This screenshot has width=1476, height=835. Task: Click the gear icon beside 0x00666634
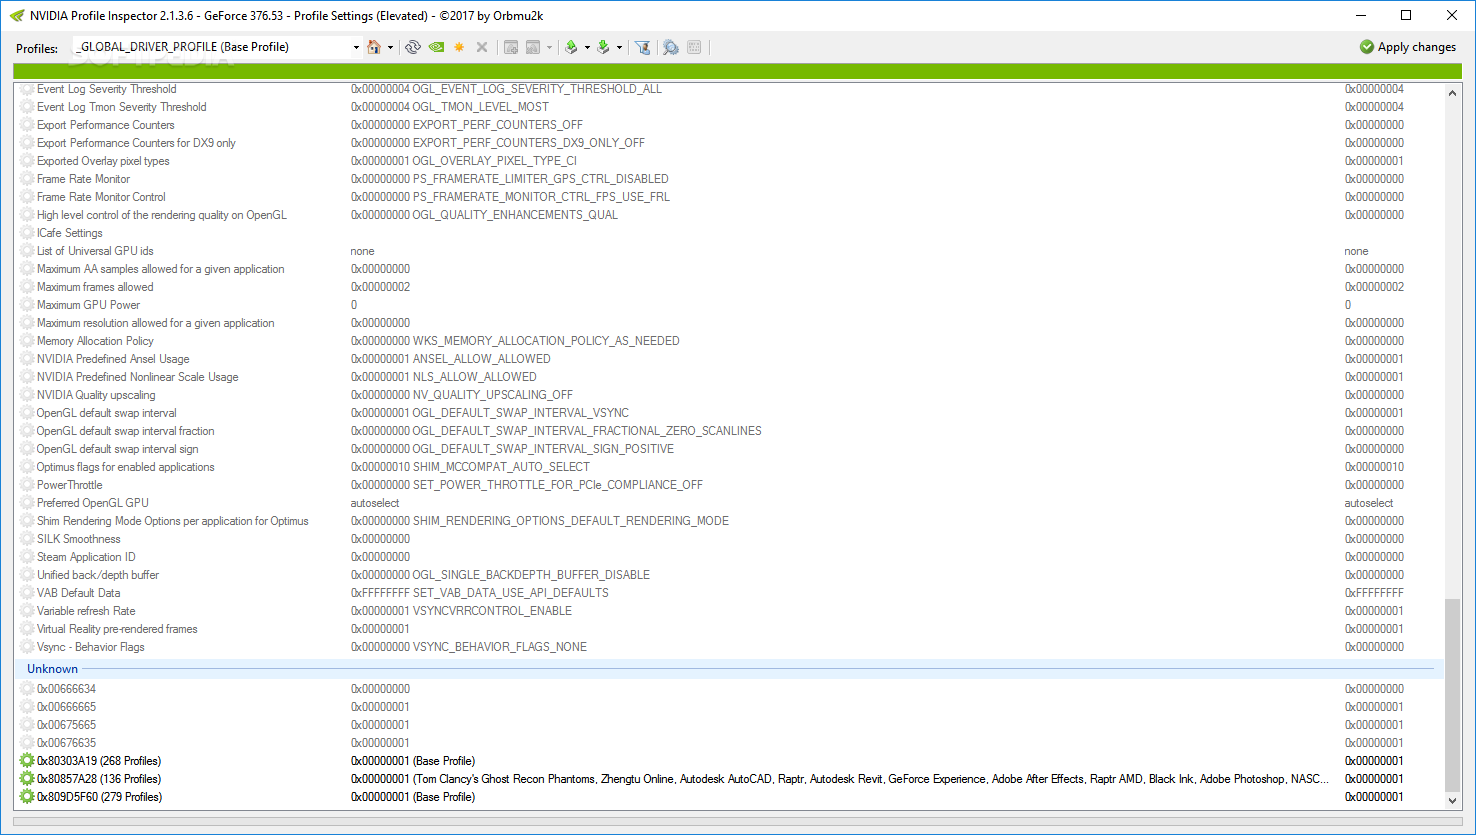point(27,689)
